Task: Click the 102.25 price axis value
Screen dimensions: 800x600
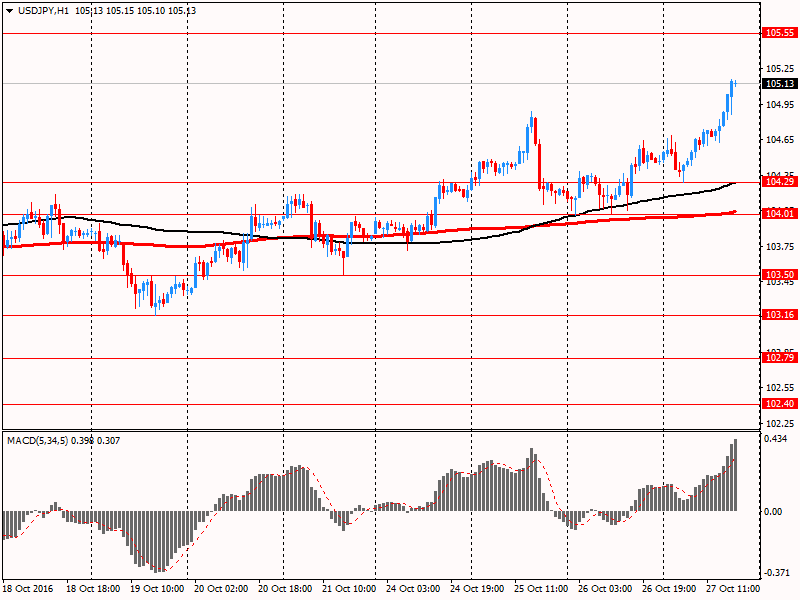Action: [x=780, y=423]
